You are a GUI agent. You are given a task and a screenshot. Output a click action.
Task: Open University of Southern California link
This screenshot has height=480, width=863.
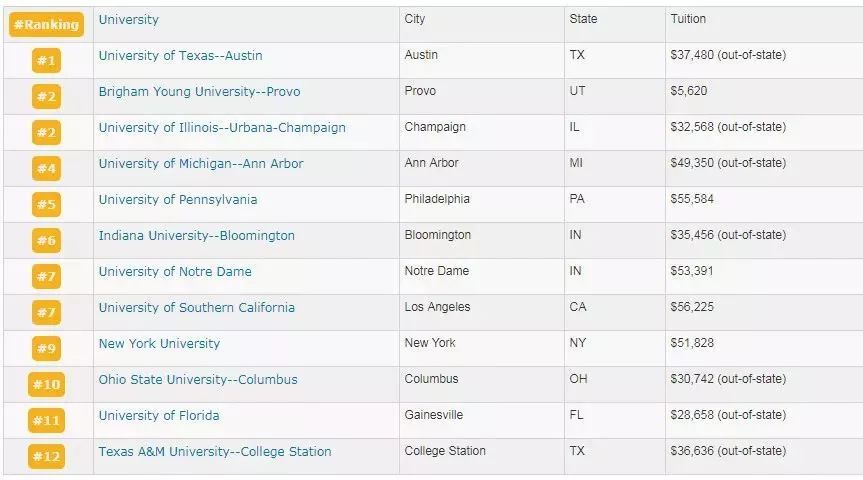[x=196, y=308]
